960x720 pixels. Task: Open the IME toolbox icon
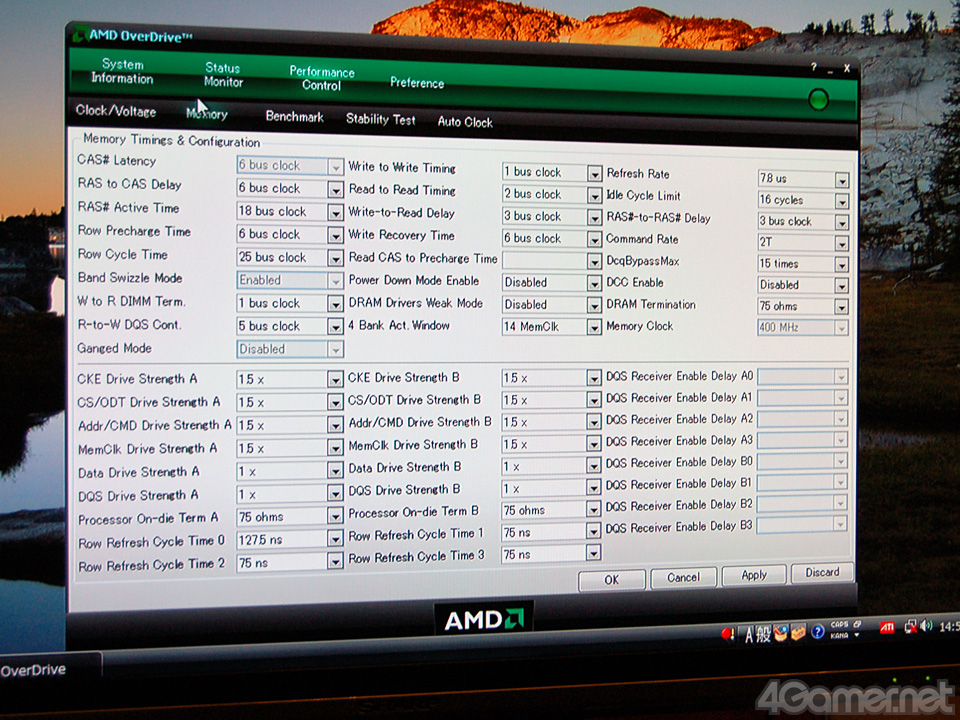(798, 632)
